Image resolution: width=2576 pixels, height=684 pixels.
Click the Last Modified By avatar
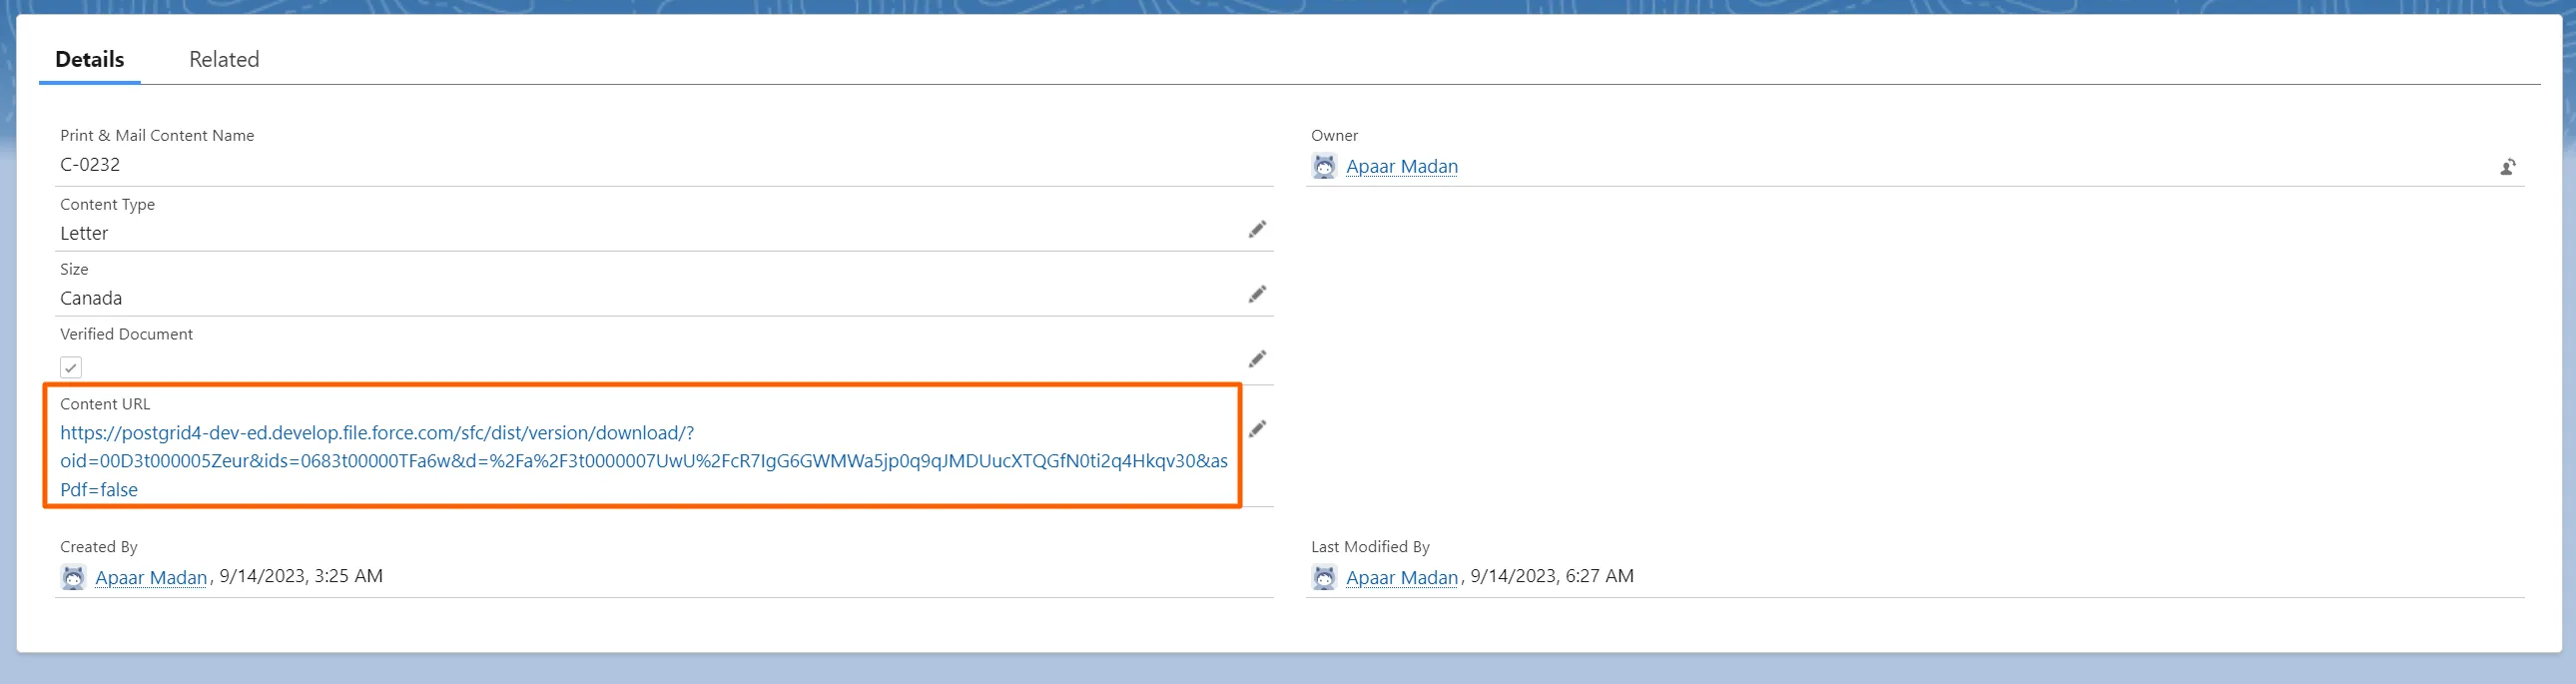pos(1324,577)
